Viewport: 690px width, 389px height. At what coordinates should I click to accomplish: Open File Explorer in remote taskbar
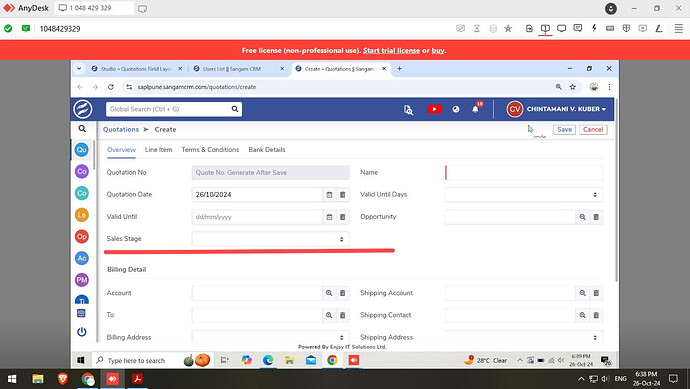tap(289, 360)
